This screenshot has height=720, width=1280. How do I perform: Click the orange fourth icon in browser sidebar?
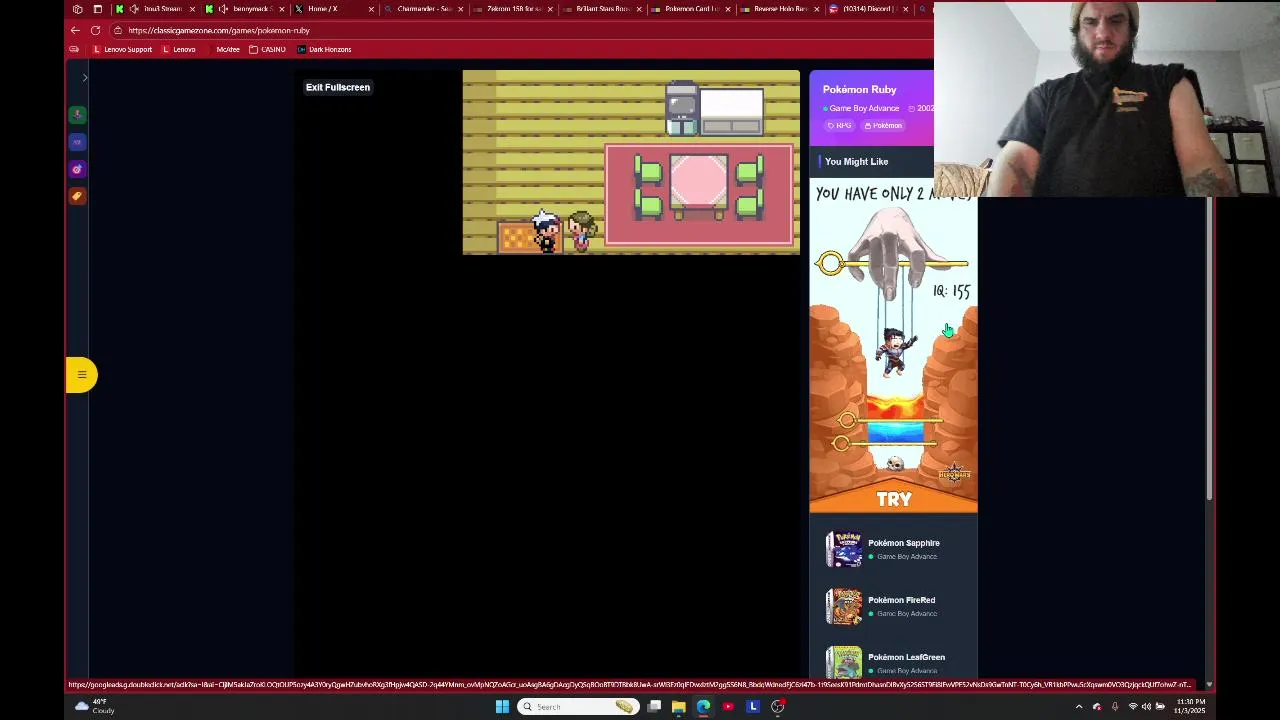(x=77, y=196)
